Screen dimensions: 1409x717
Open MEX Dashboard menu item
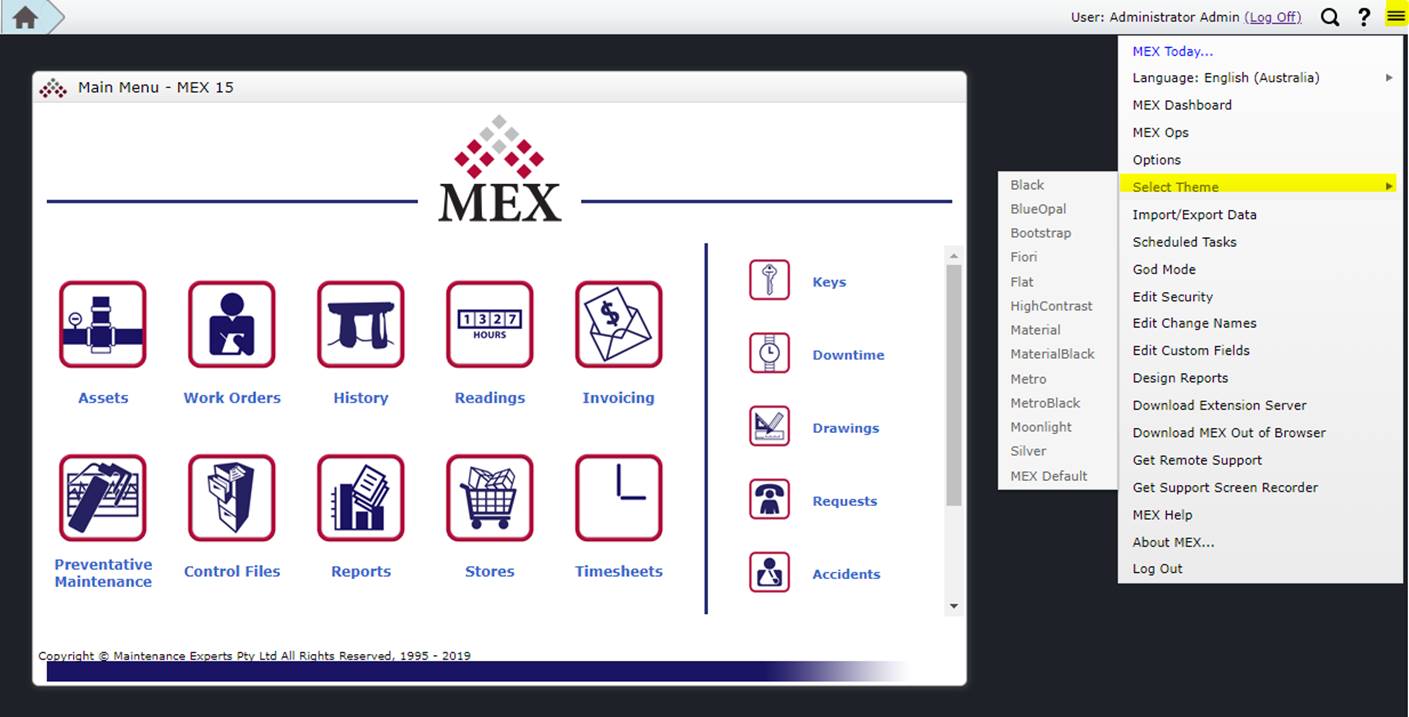(1260, 105)
